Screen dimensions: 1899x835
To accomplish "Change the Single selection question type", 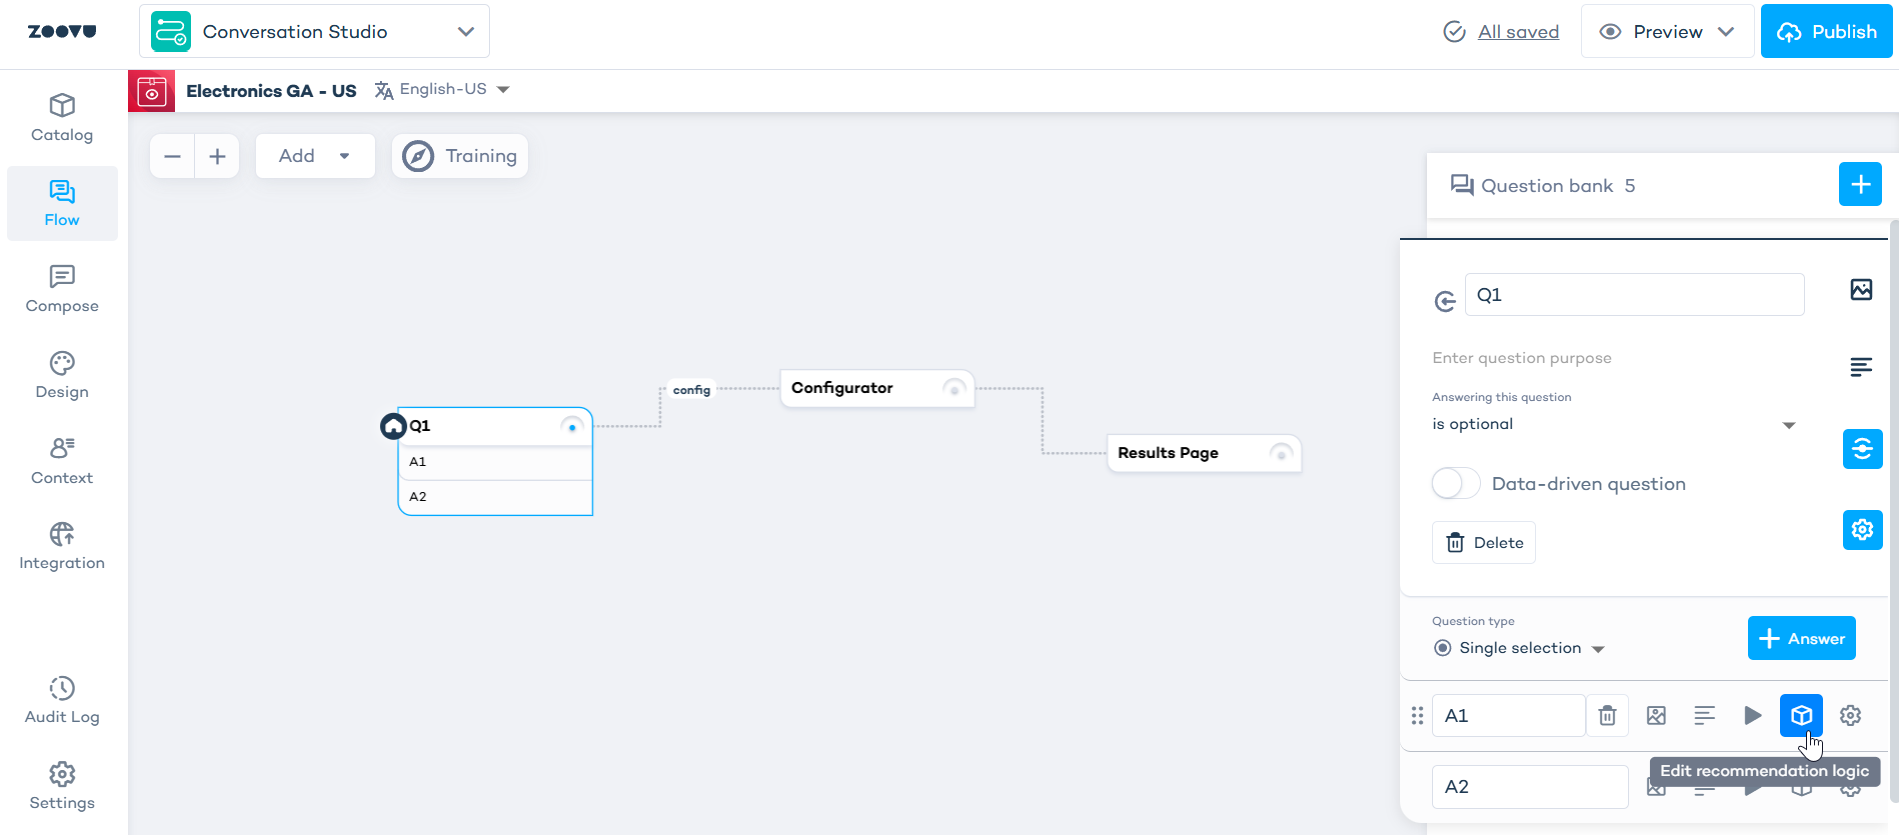I will tap(1518, 648).
